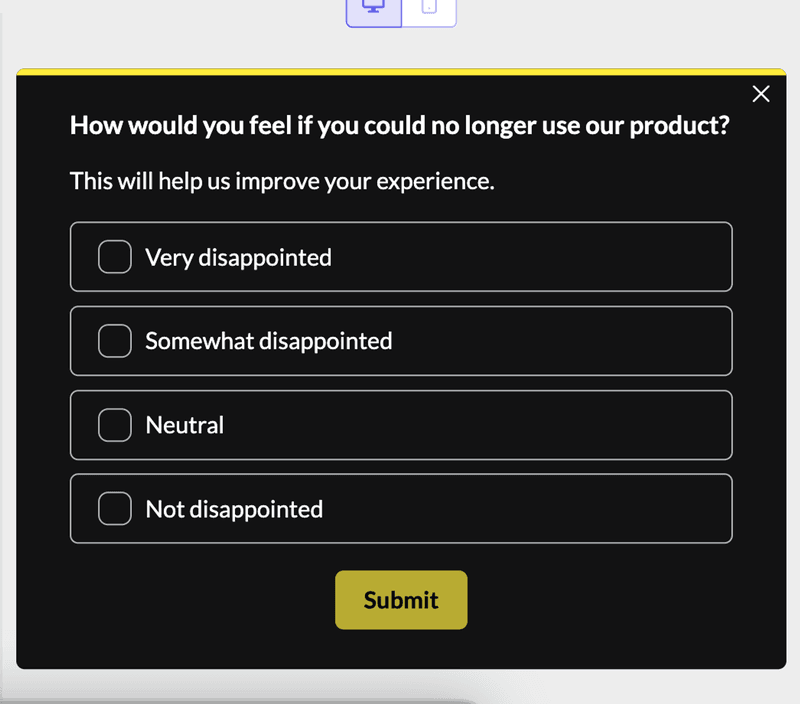
Task: Dismiss the survey with the X icon
Action: (x=761, y=93)
